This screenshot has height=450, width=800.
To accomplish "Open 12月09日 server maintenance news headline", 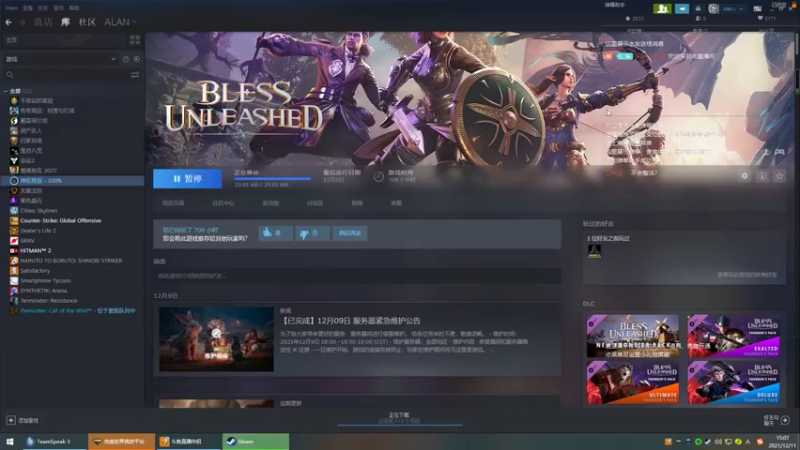I will [351, 321].
